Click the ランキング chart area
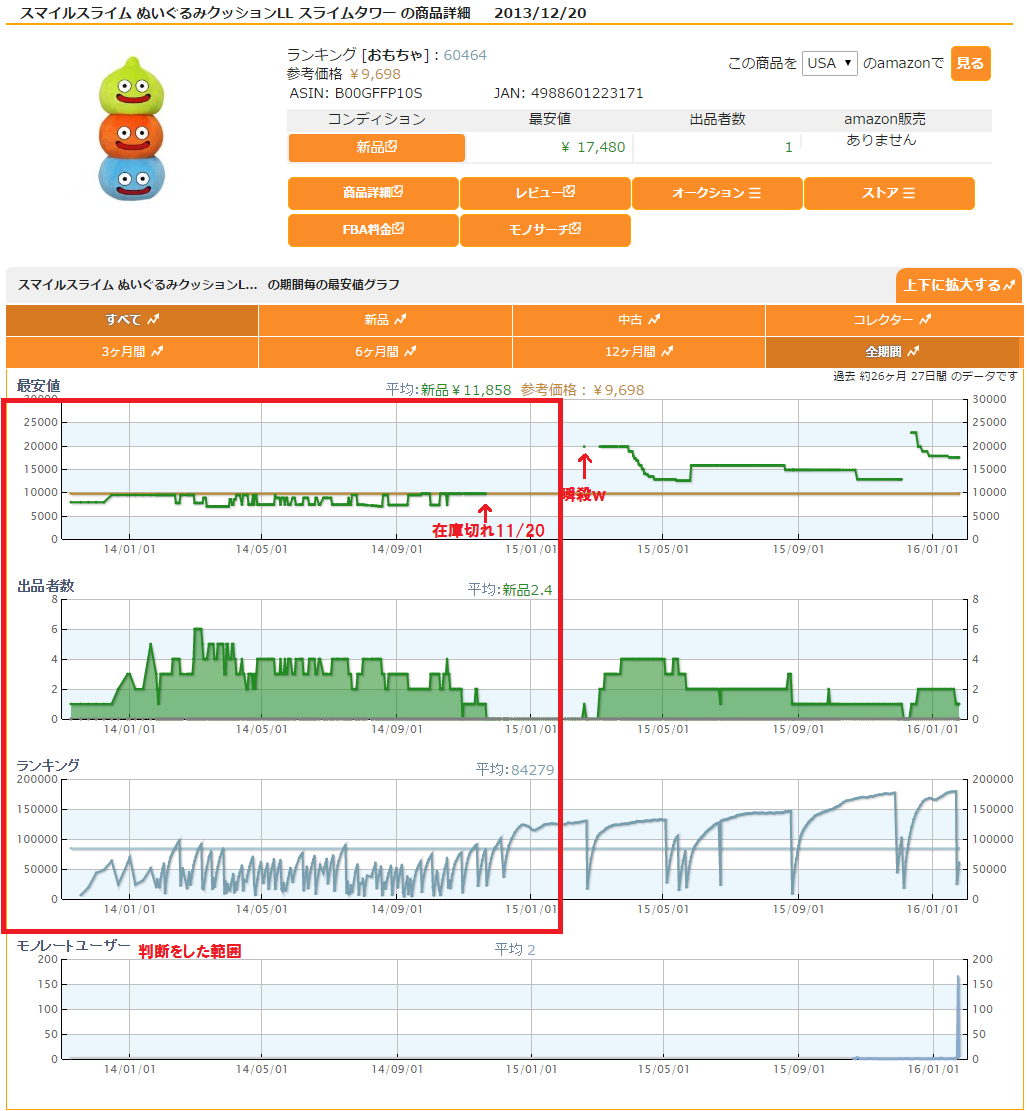This screenshot has height=1111, width=1027. click(515, 839)
